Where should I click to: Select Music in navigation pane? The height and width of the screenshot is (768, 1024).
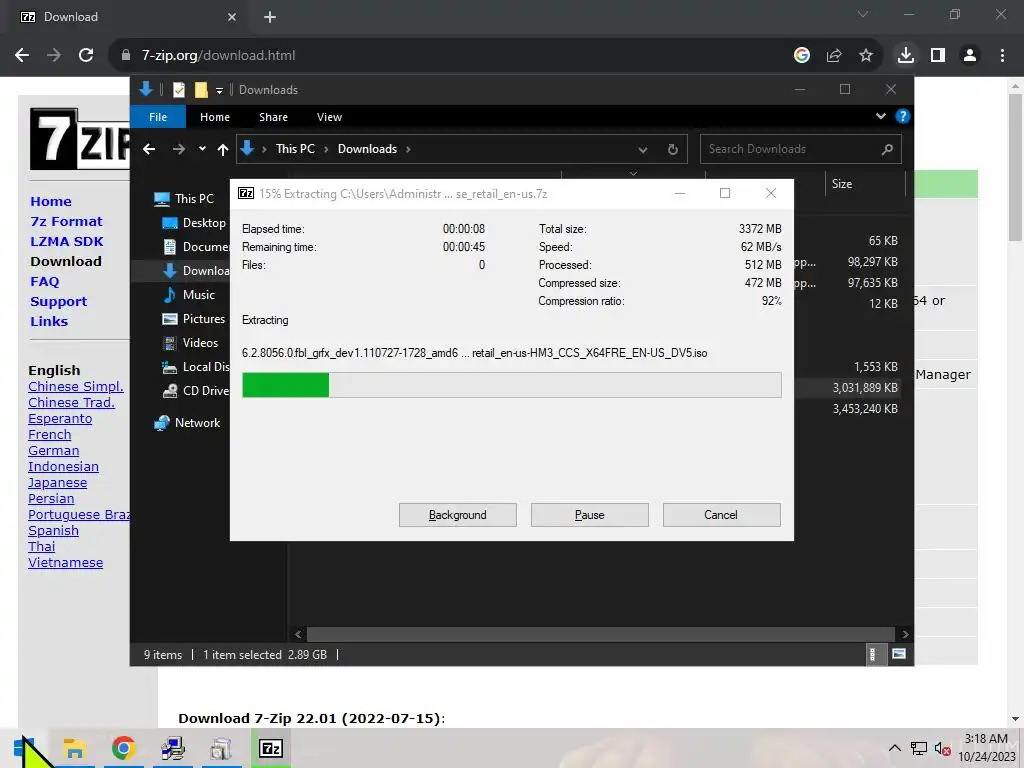pyautogui.click(x=189, y=295)
